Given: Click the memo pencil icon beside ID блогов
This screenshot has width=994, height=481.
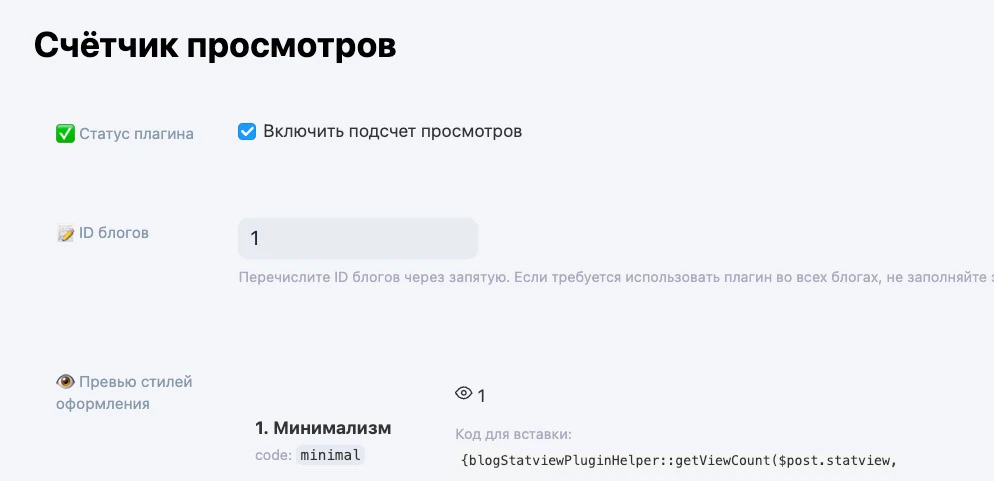Looking at the screenshot, I should (x=65, y=233).
